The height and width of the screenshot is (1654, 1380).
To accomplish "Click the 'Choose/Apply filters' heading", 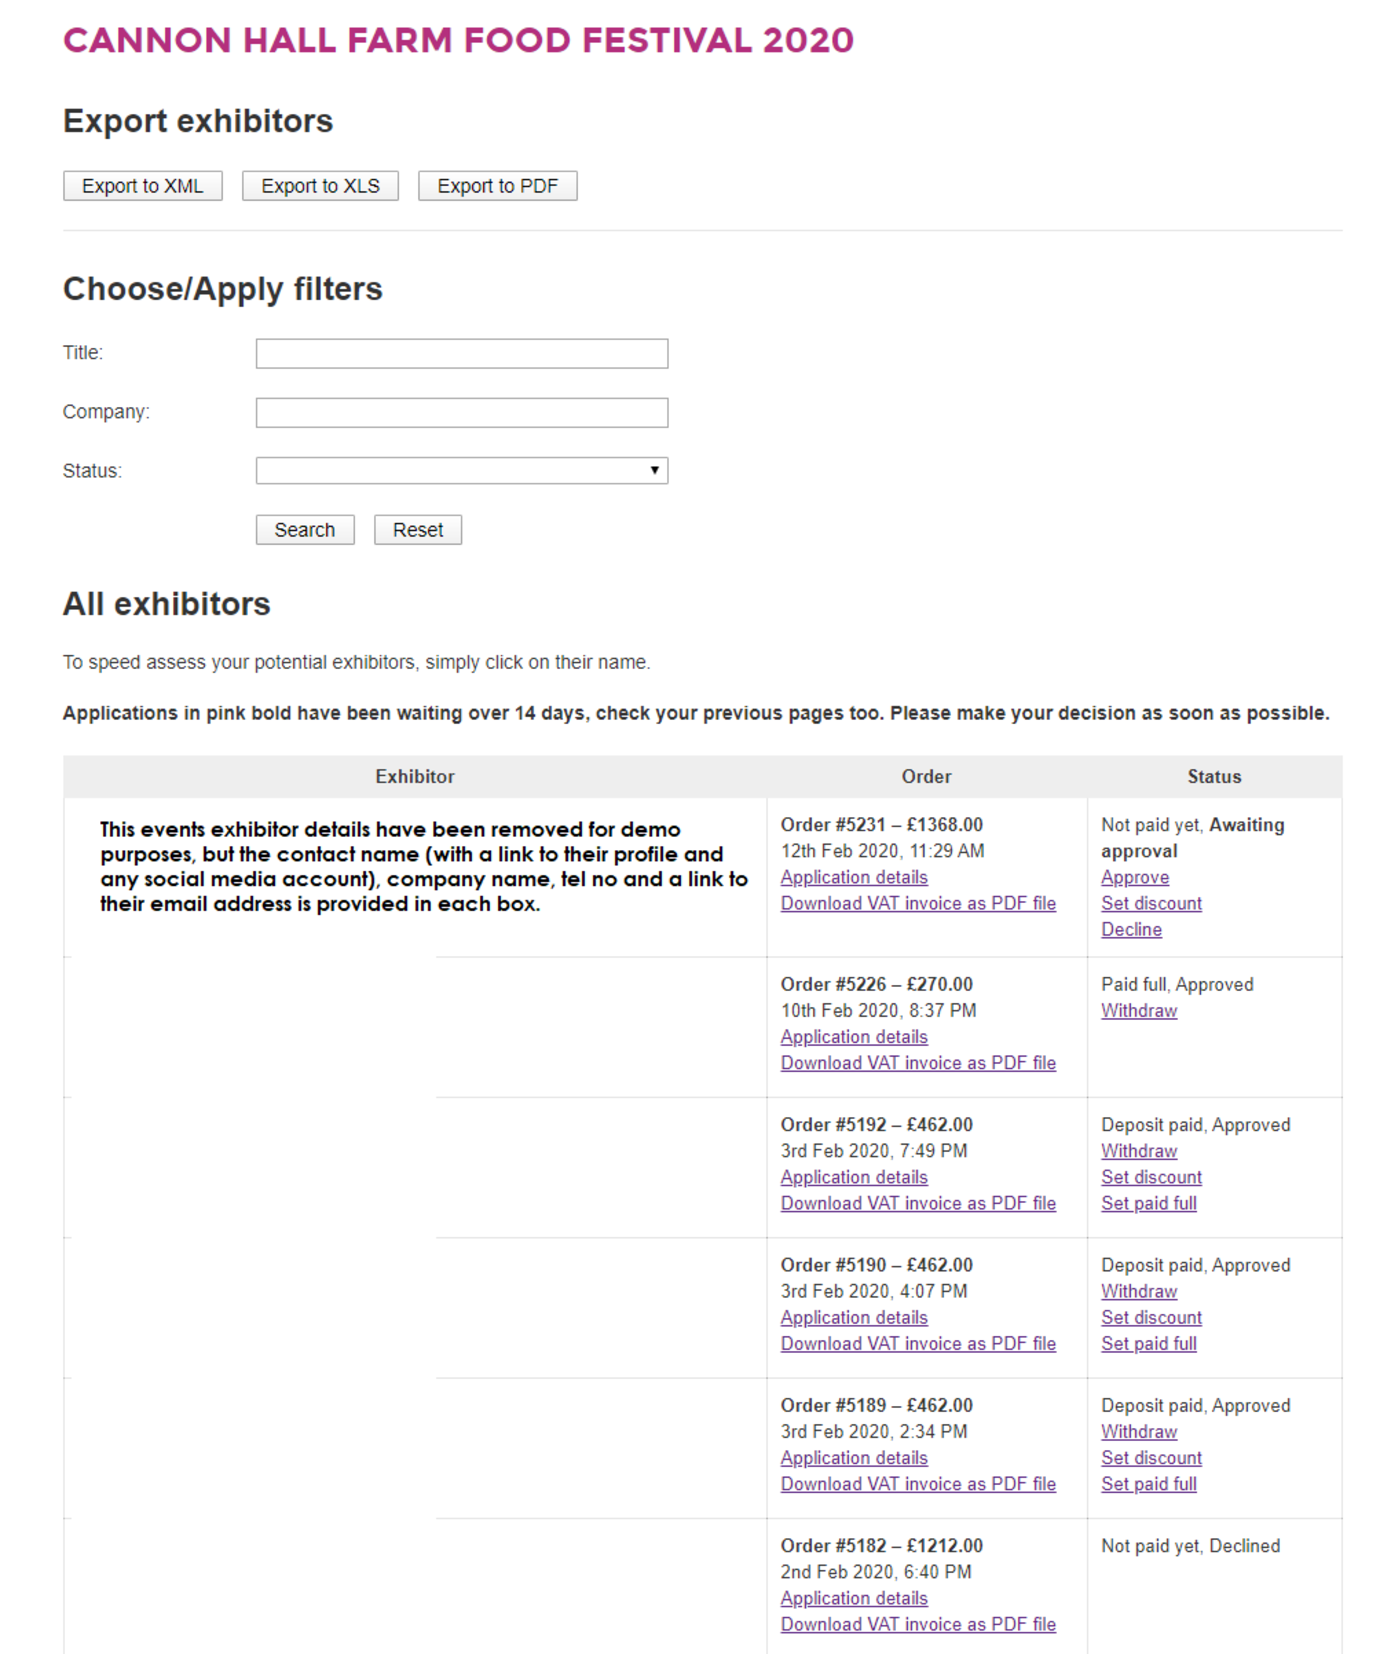I will coord(223,289).
